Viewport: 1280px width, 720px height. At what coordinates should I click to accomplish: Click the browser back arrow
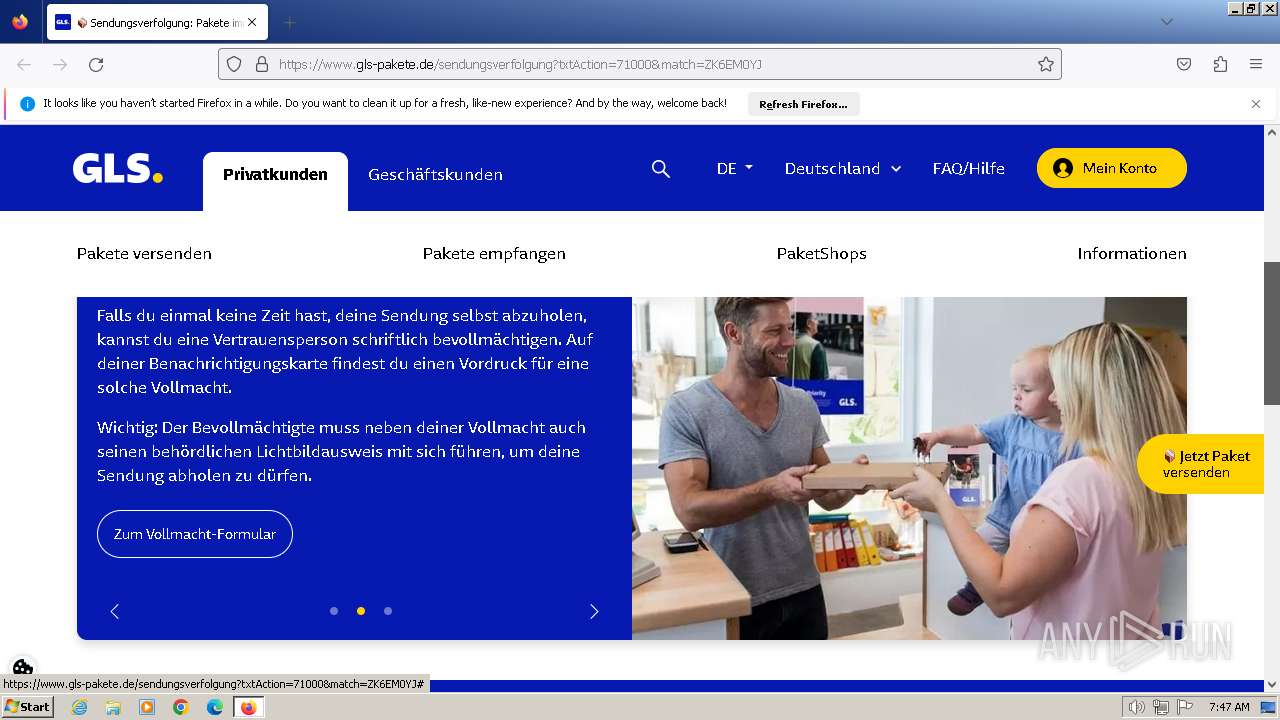point(24,64)
